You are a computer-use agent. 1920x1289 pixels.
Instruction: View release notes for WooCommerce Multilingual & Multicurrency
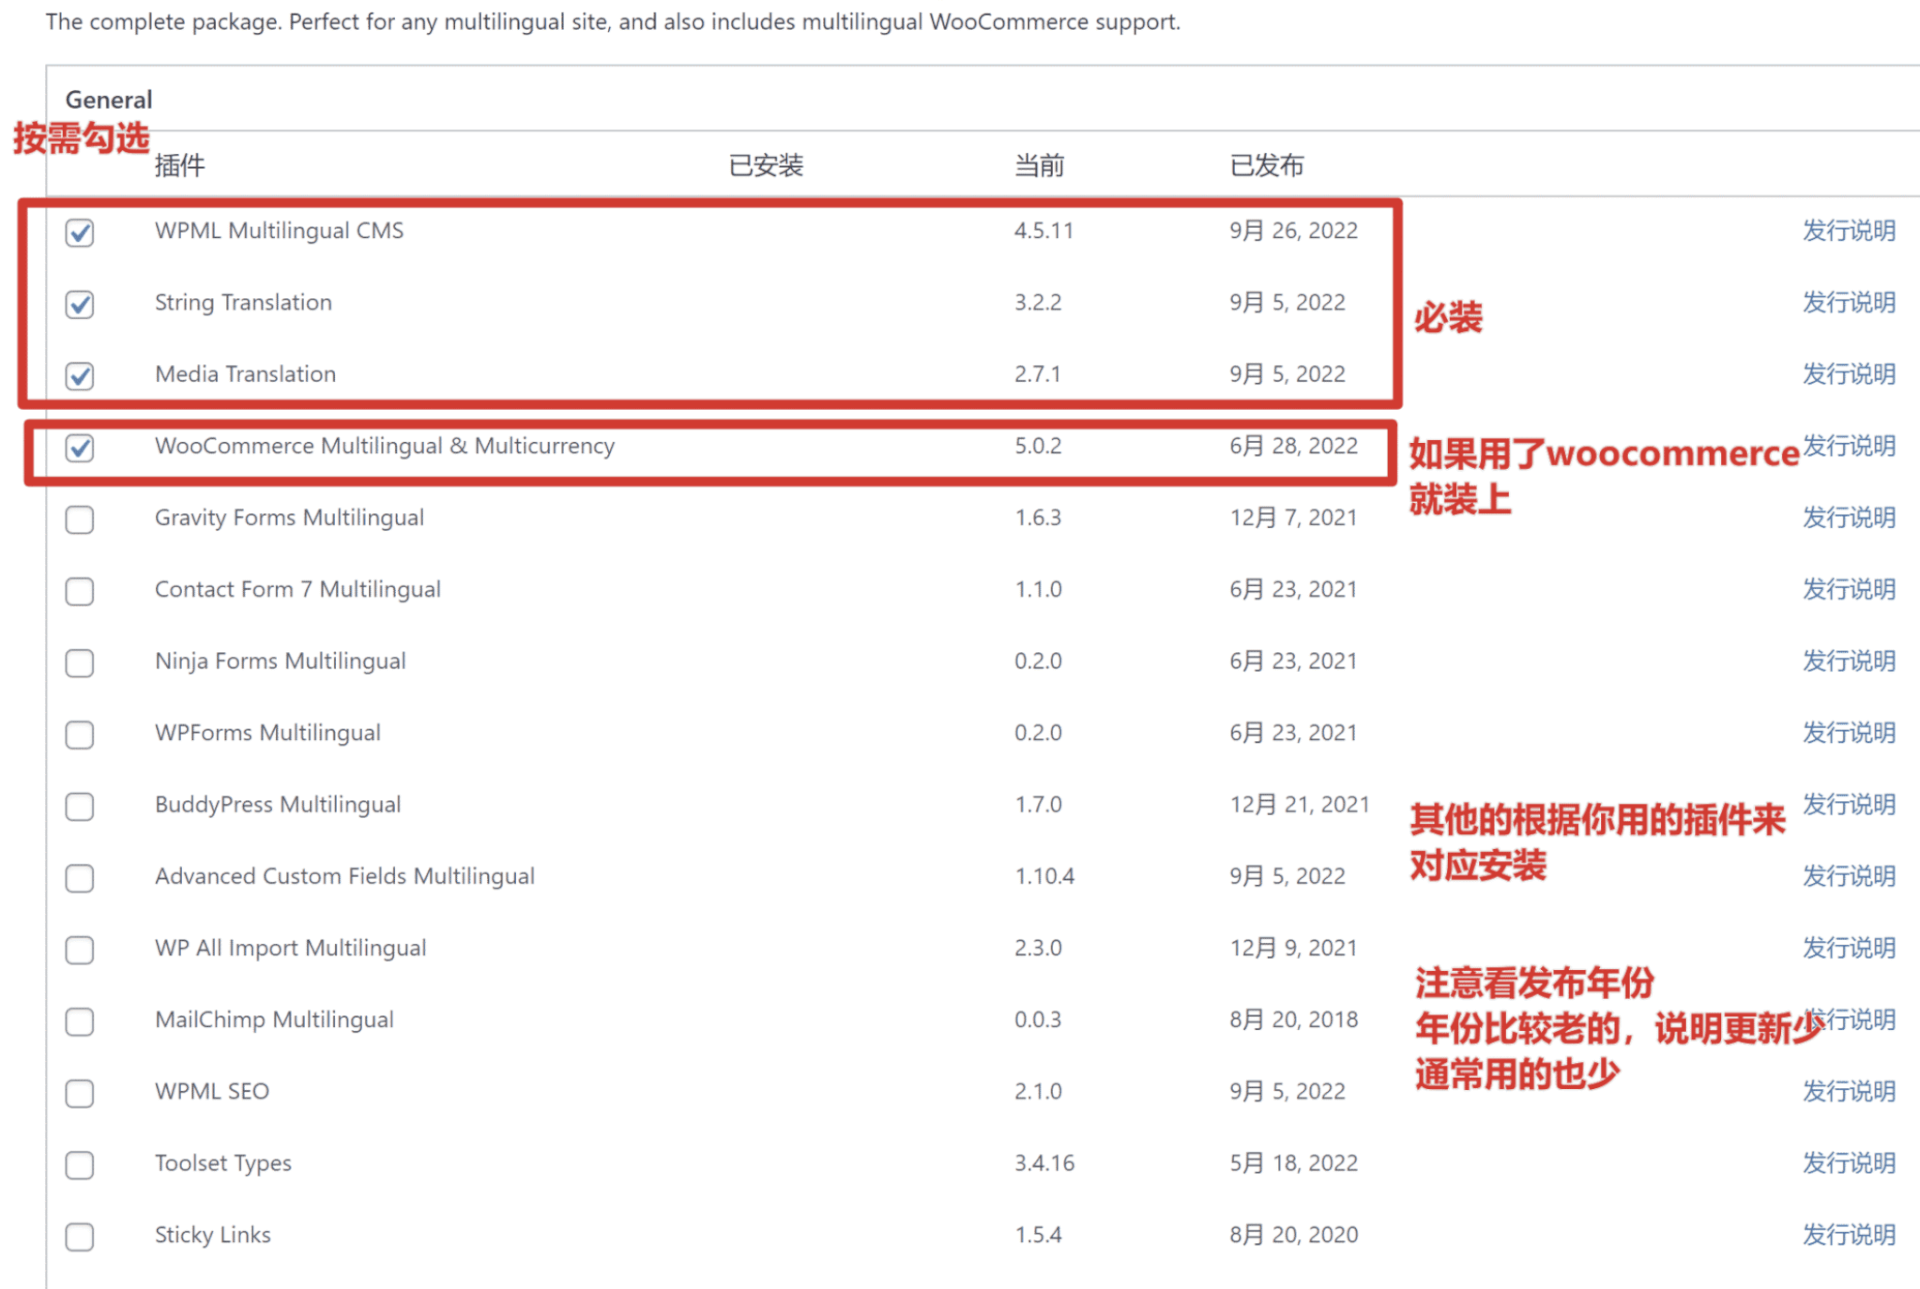coord(1849,446)
